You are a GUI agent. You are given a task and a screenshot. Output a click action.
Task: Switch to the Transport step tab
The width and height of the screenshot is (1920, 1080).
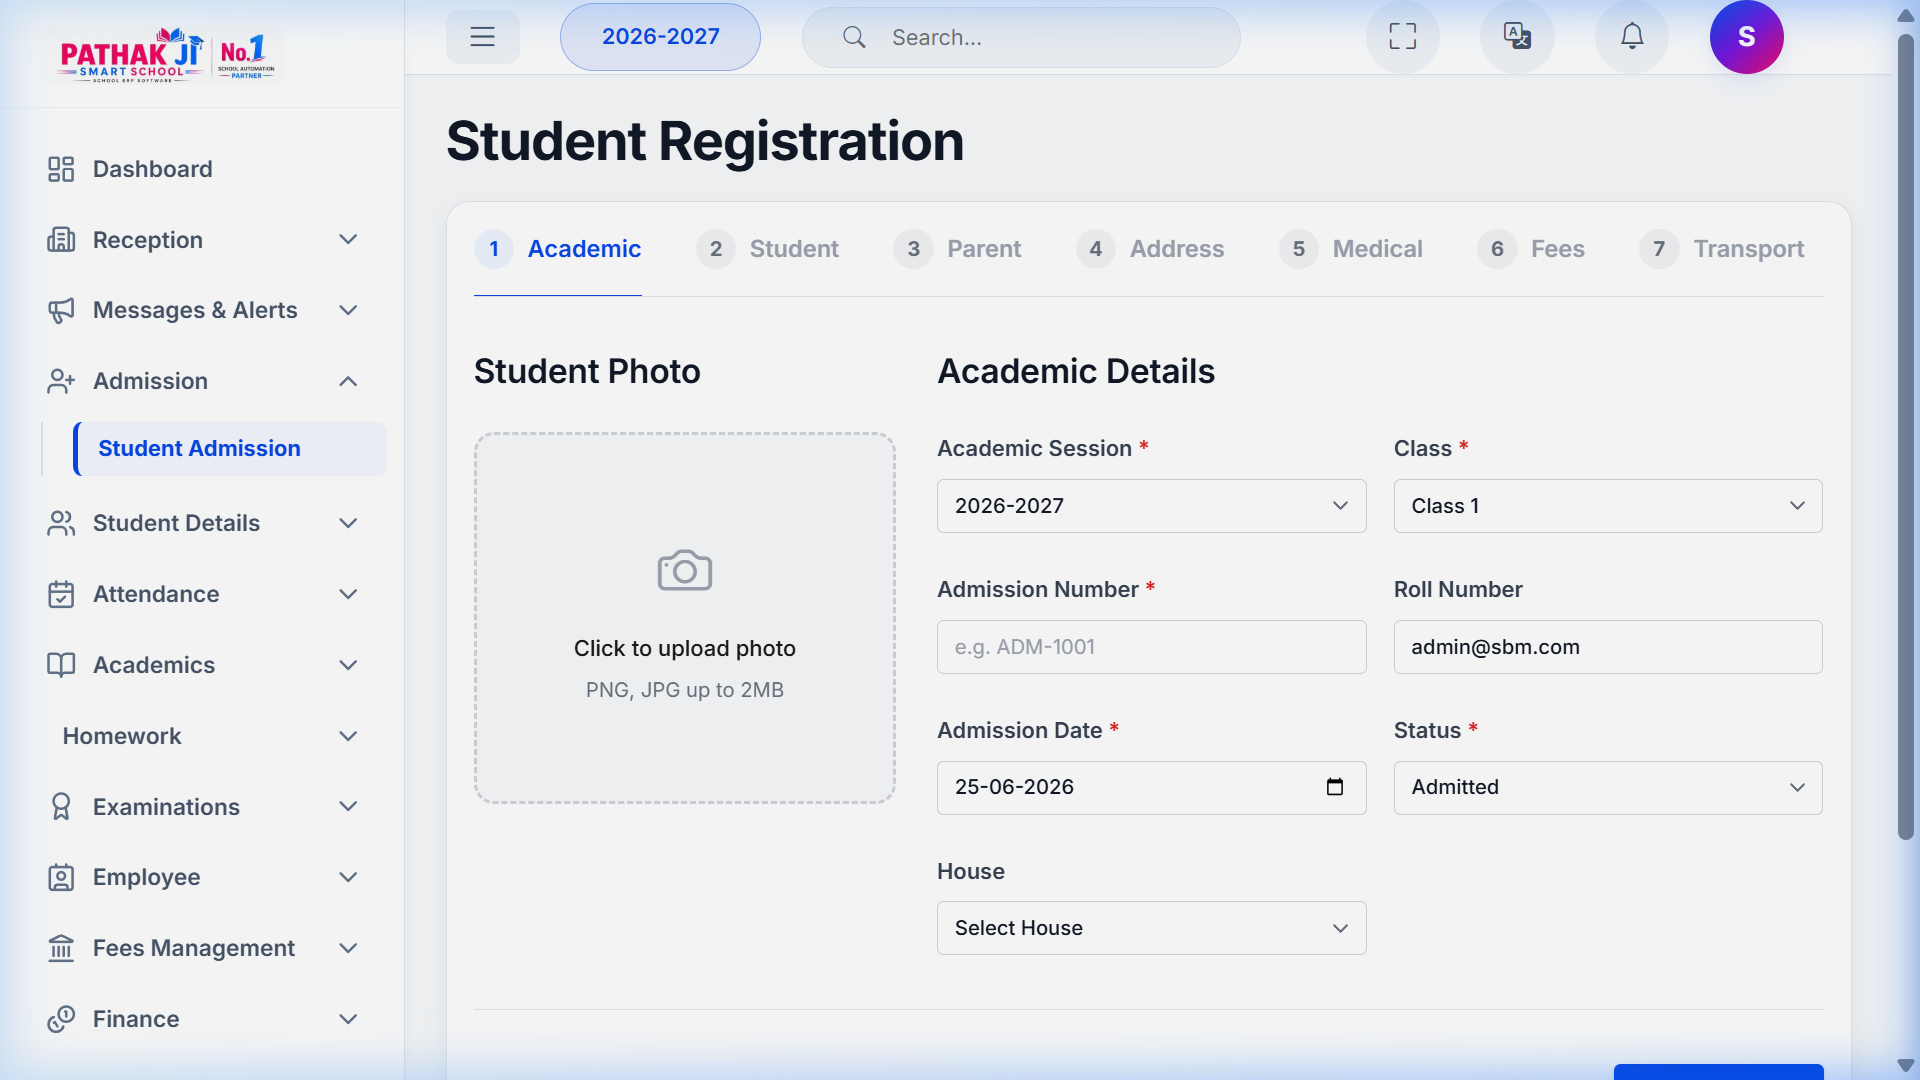pyautogui.click(x=1722, y=249)
